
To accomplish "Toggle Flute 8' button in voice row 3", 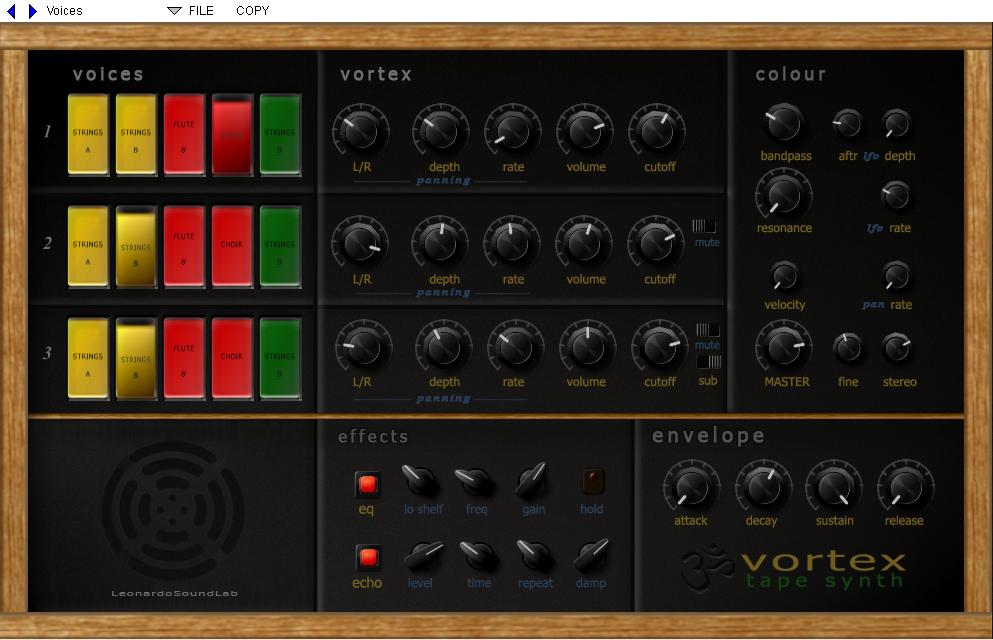I will point(184,358).
